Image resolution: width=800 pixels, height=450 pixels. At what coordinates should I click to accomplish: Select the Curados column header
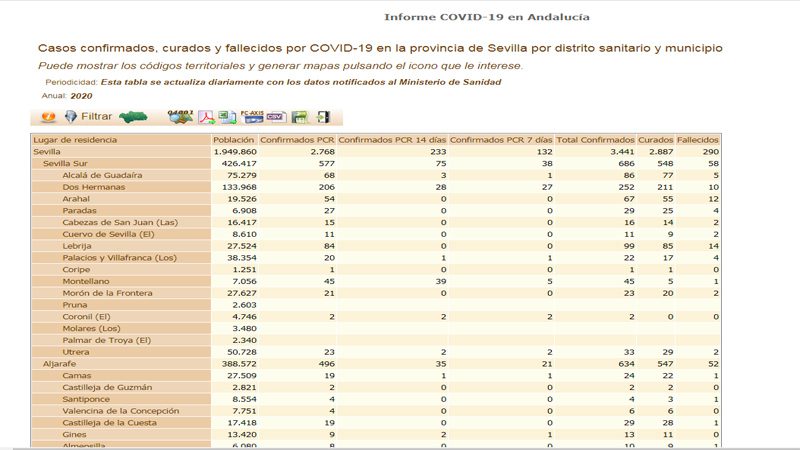click(656, 140)
